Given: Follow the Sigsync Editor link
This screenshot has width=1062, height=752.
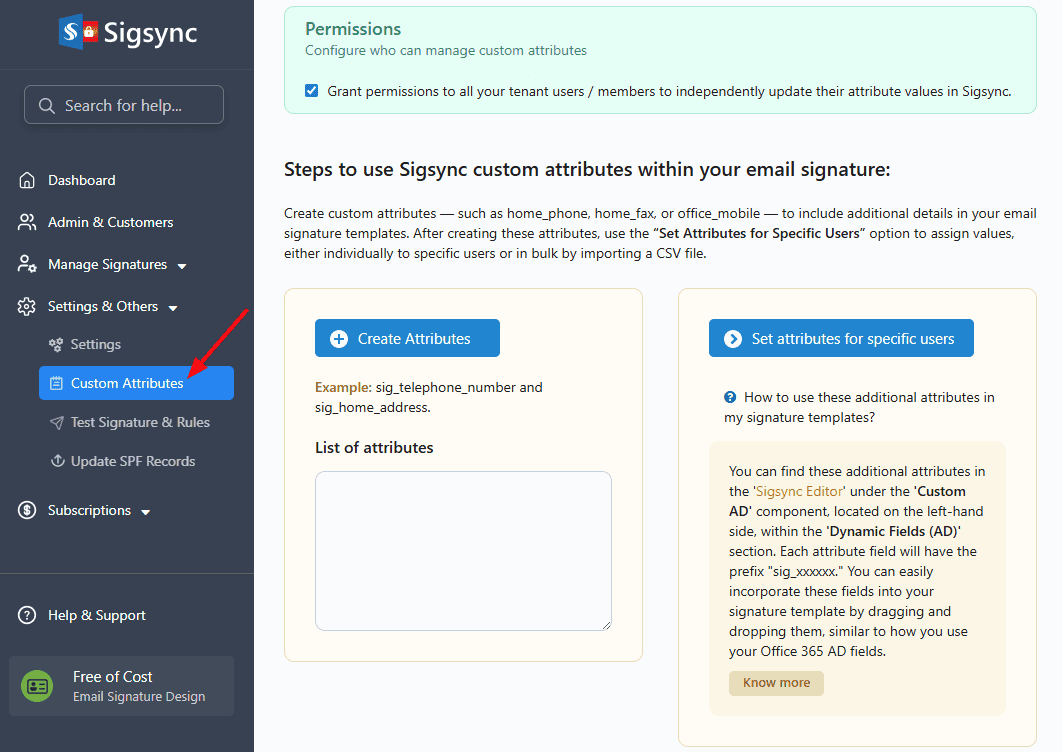Looking at the screenshot, I should tap(799, 491).
